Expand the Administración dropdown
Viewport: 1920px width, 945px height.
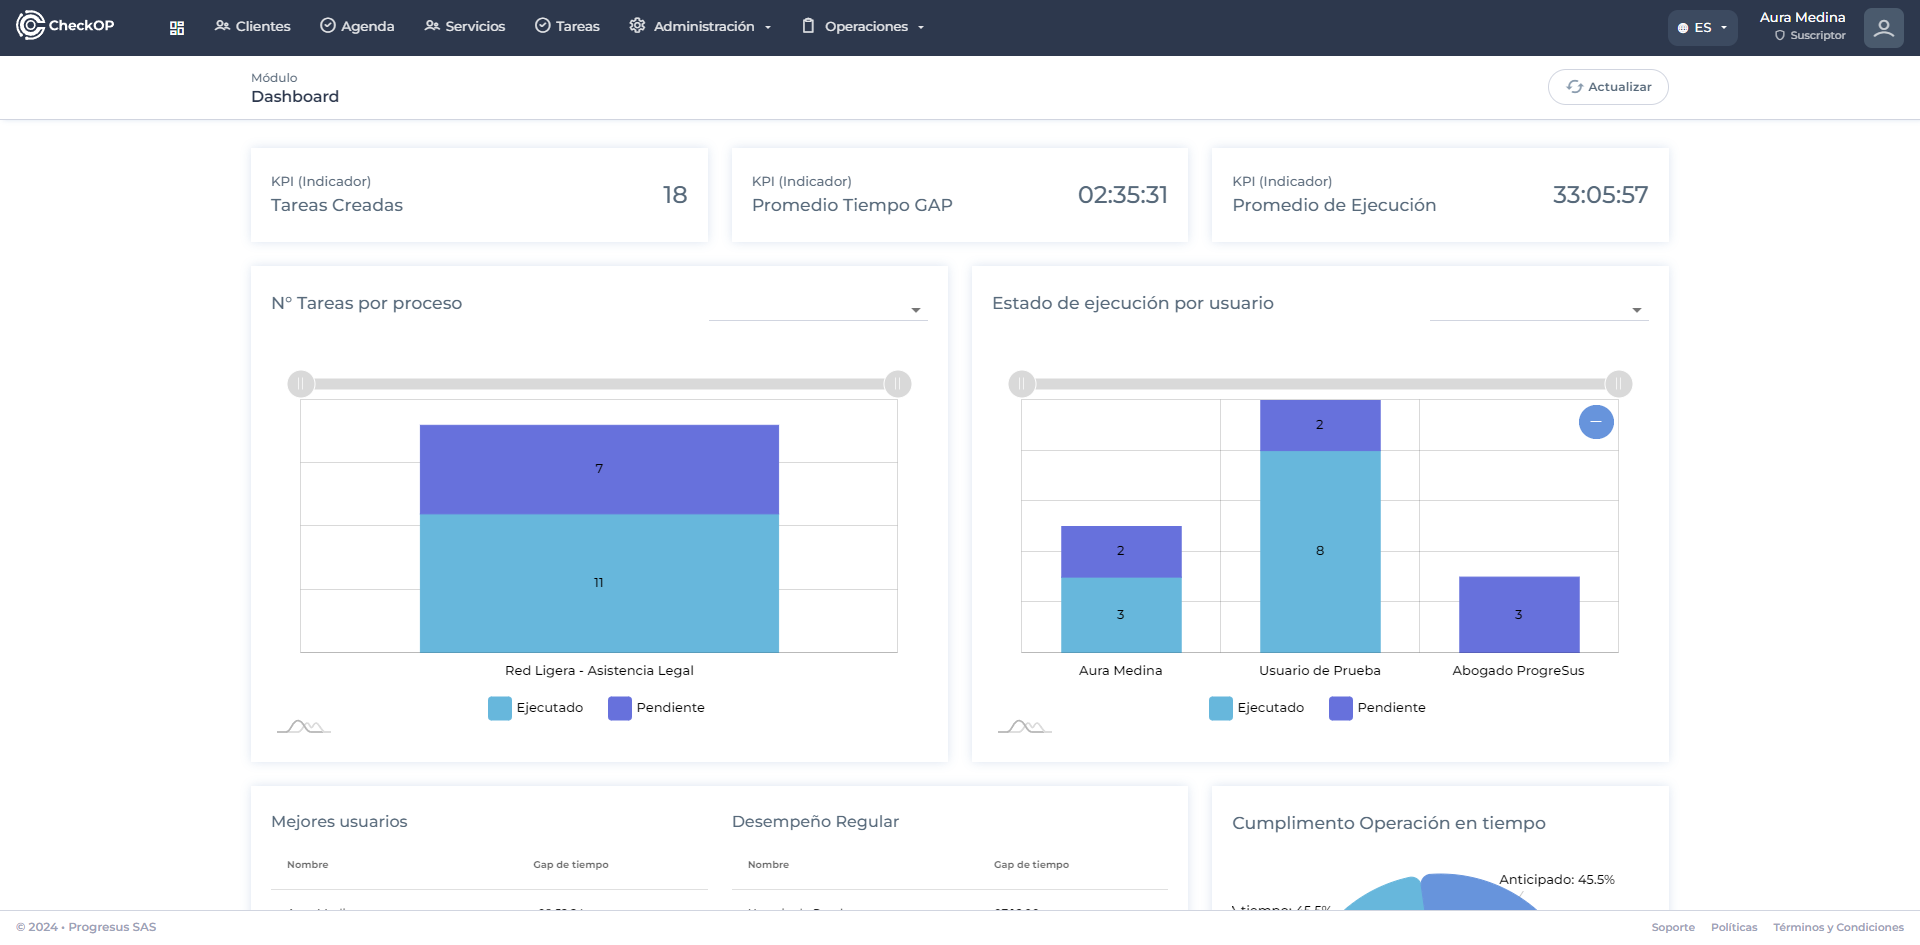(700, 26)
